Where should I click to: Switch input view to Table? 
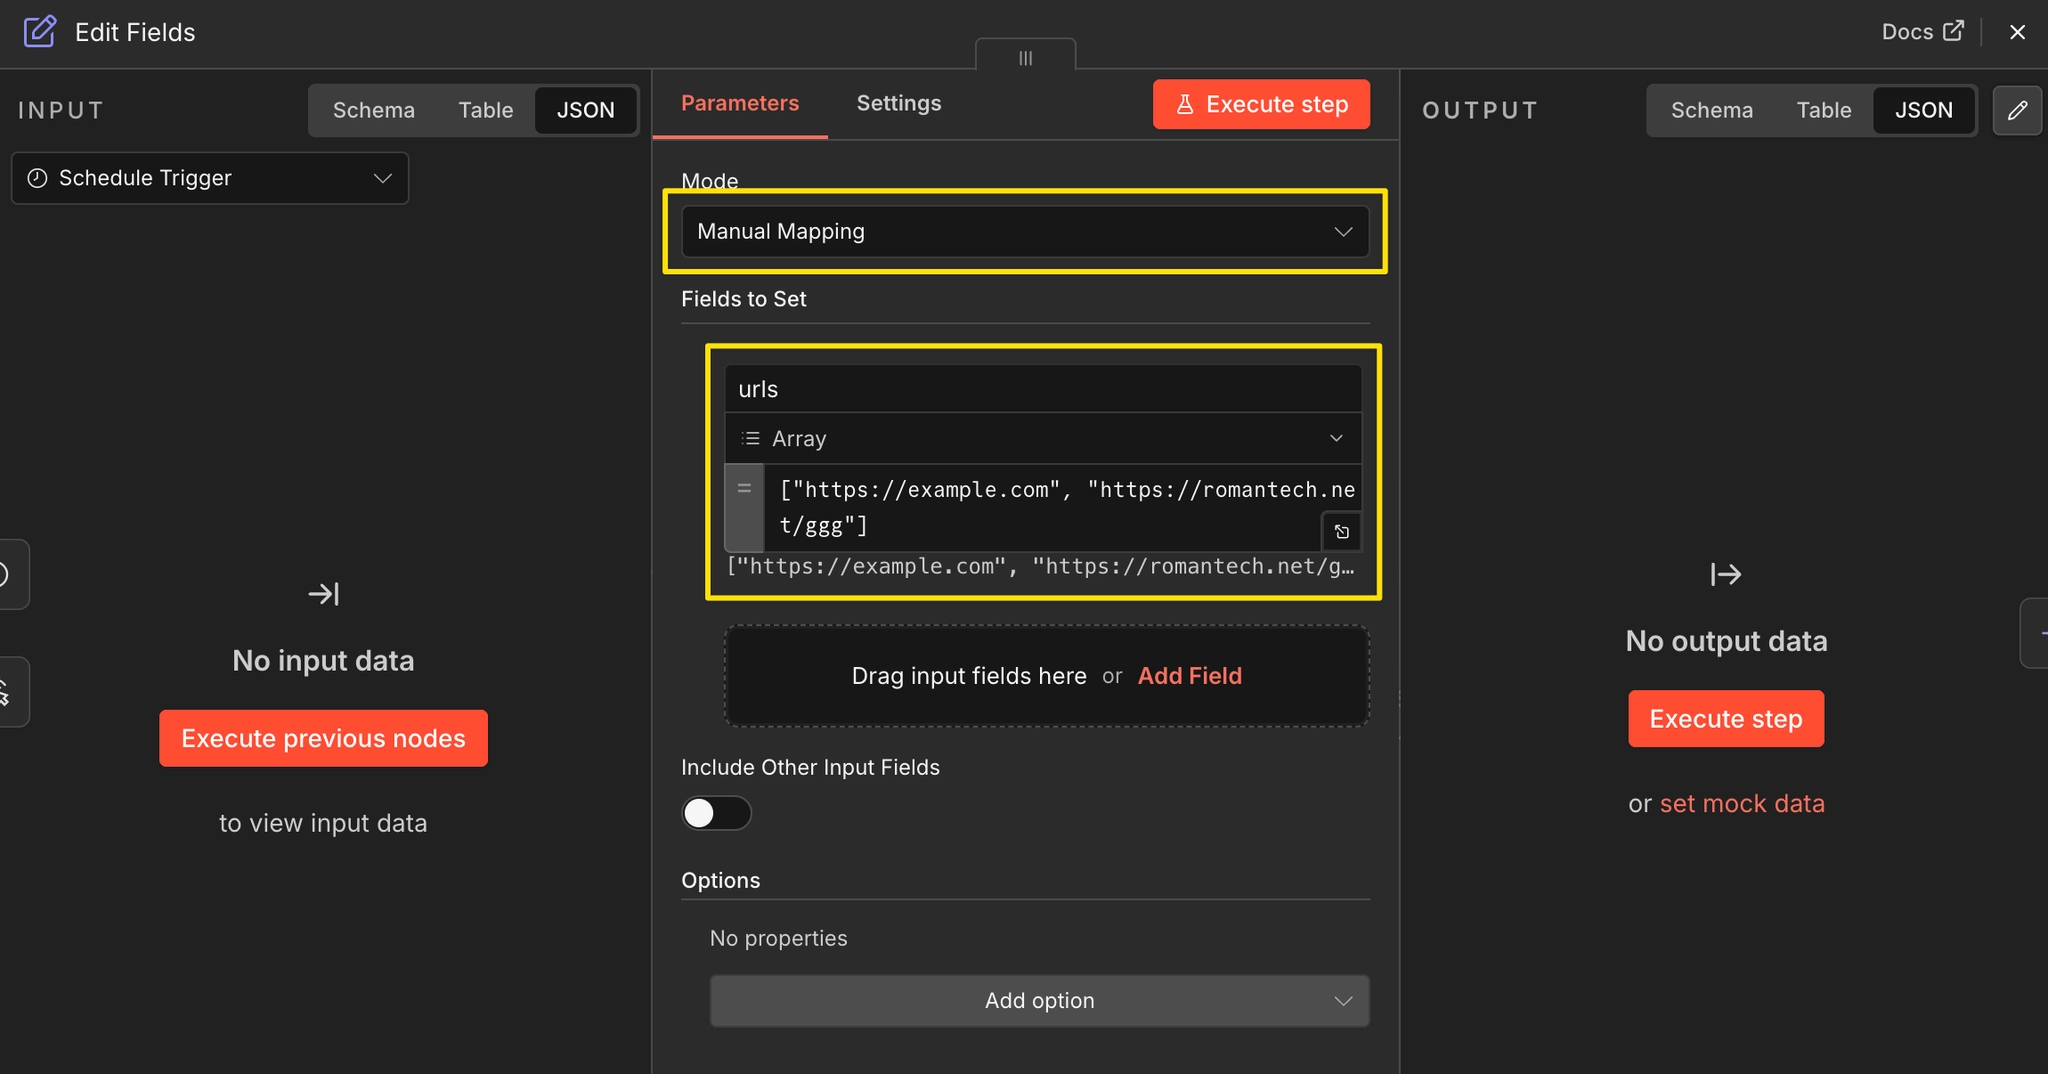pos(485,110)
